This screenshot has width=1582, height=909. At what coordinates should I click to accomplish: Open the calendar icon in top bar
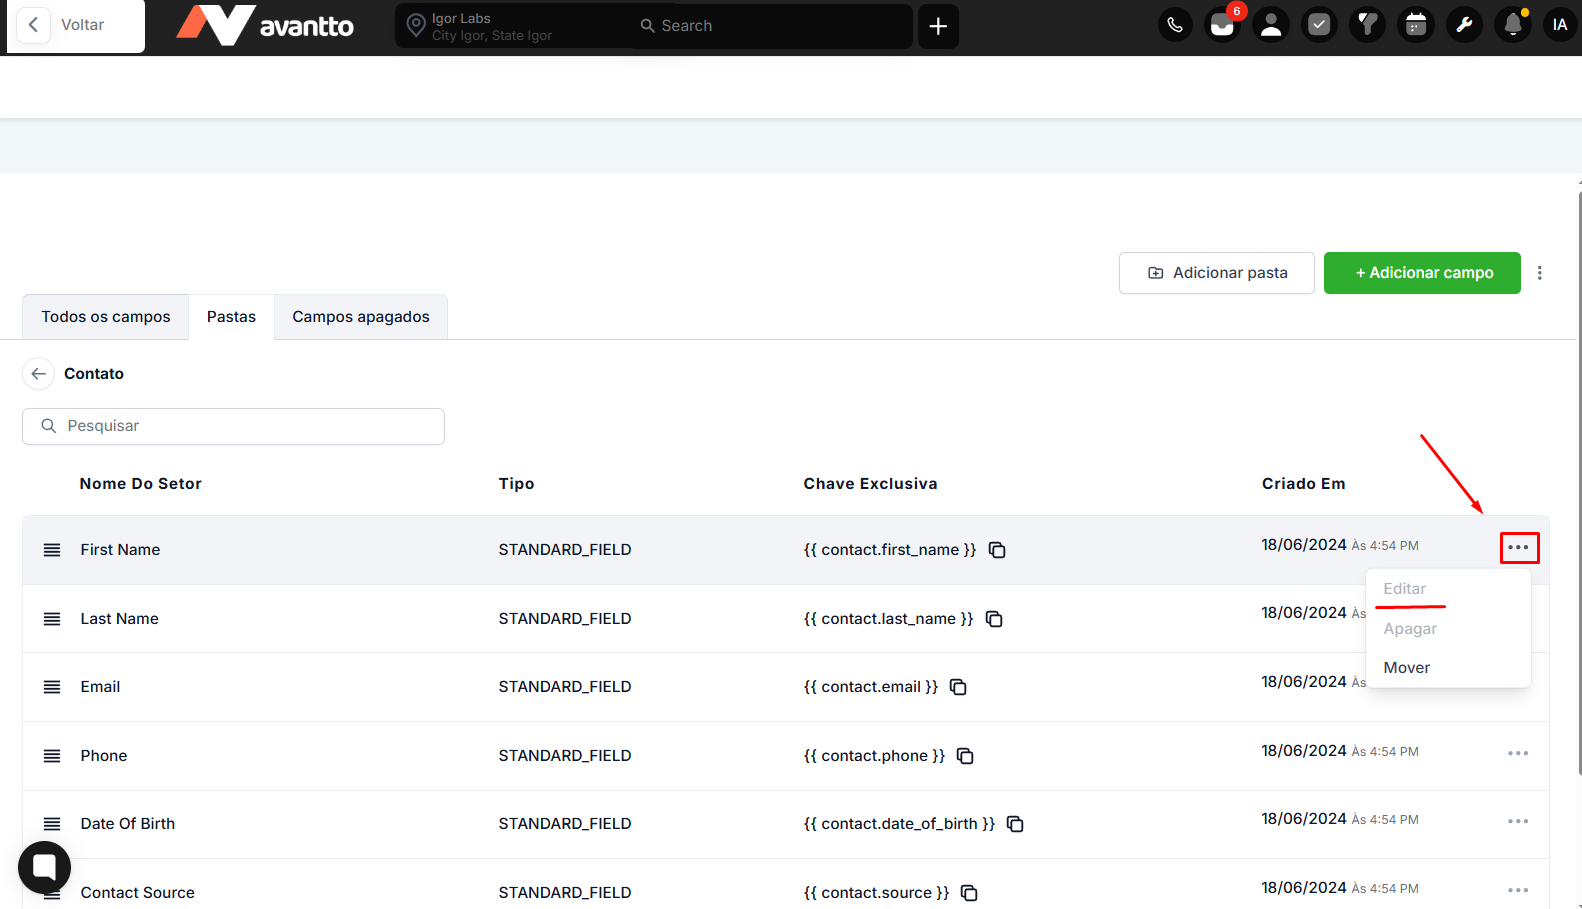pyautogui.click(x=1416, y=25)
